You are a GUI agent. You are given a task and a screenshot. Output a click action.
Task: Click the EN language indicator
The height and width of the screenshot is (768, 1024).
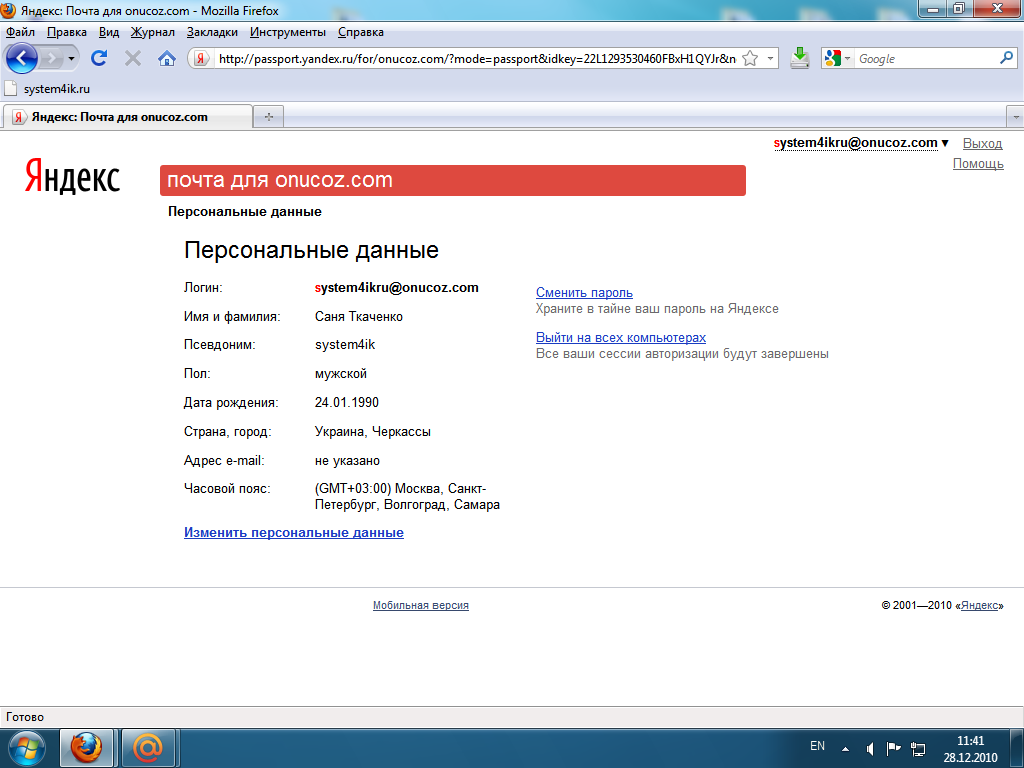click(817, 746)
